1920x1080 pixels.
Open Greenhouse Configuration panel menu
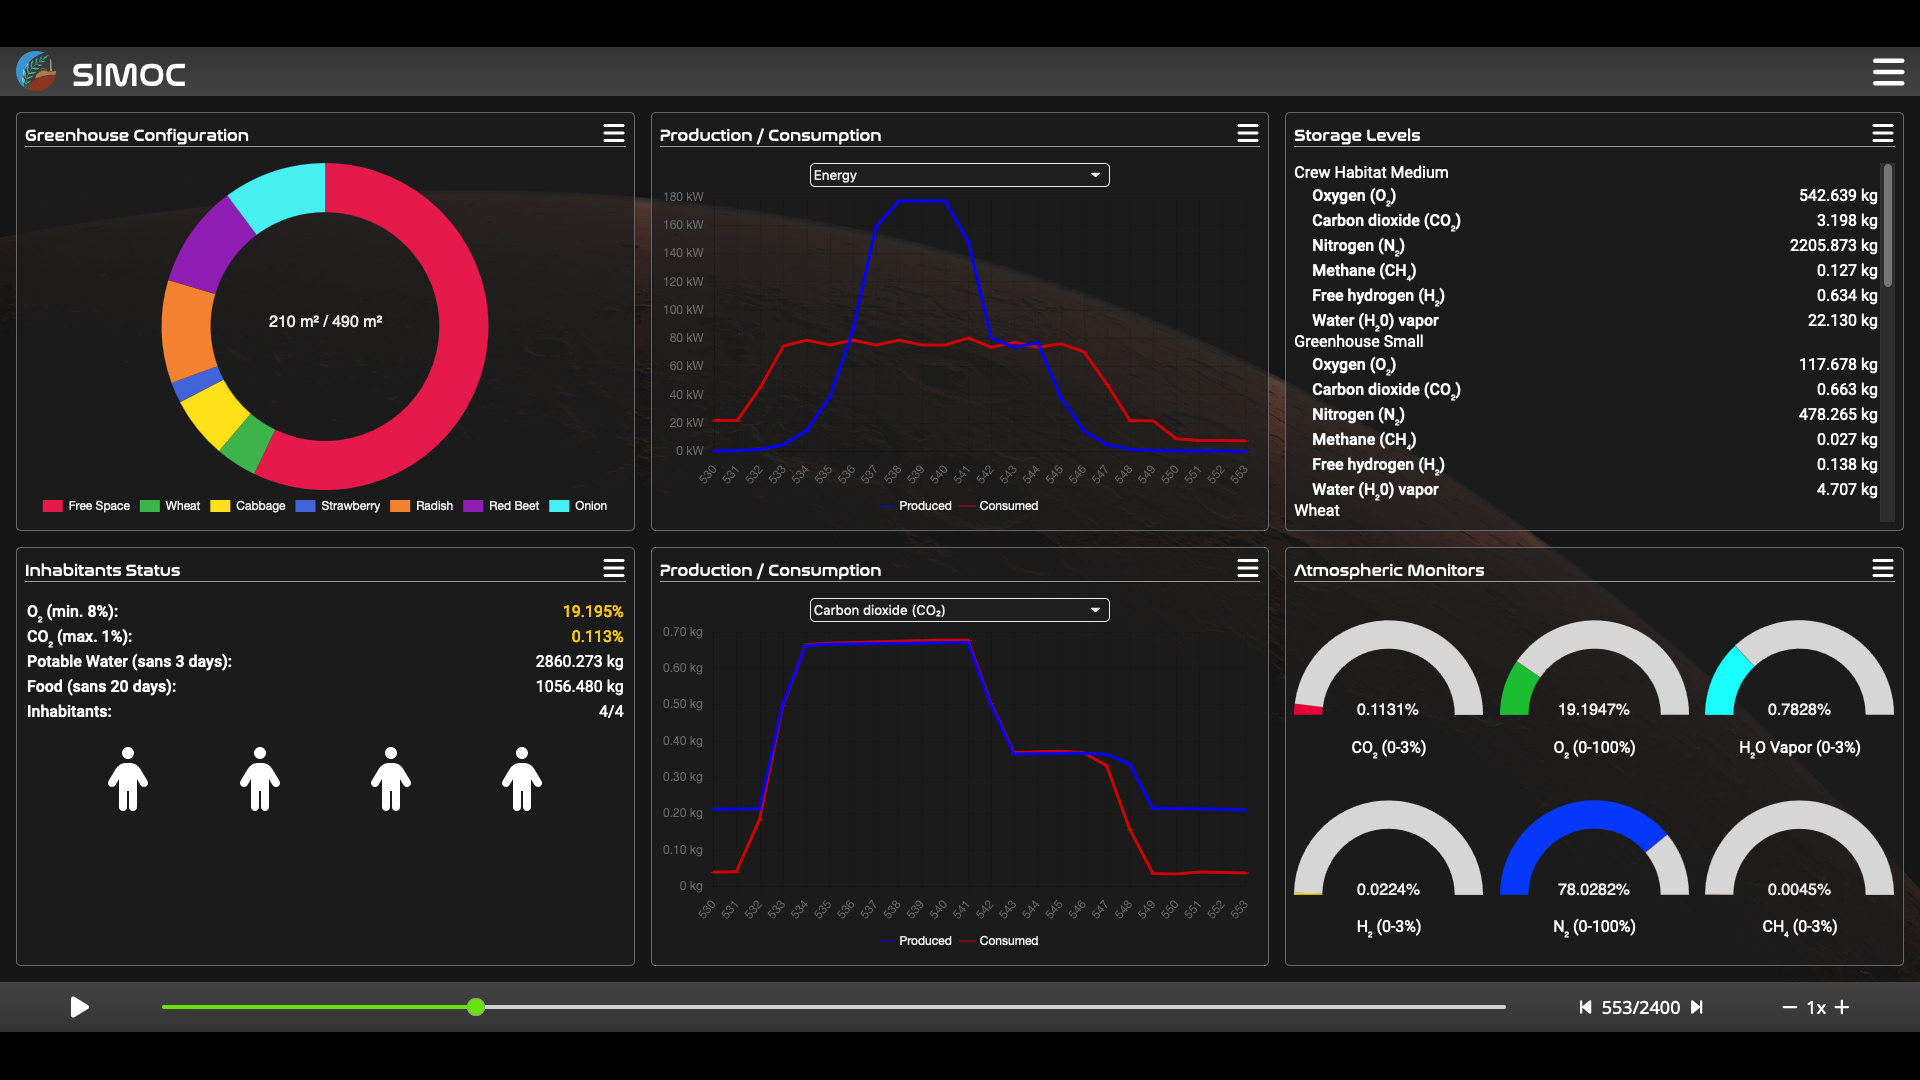613,134
